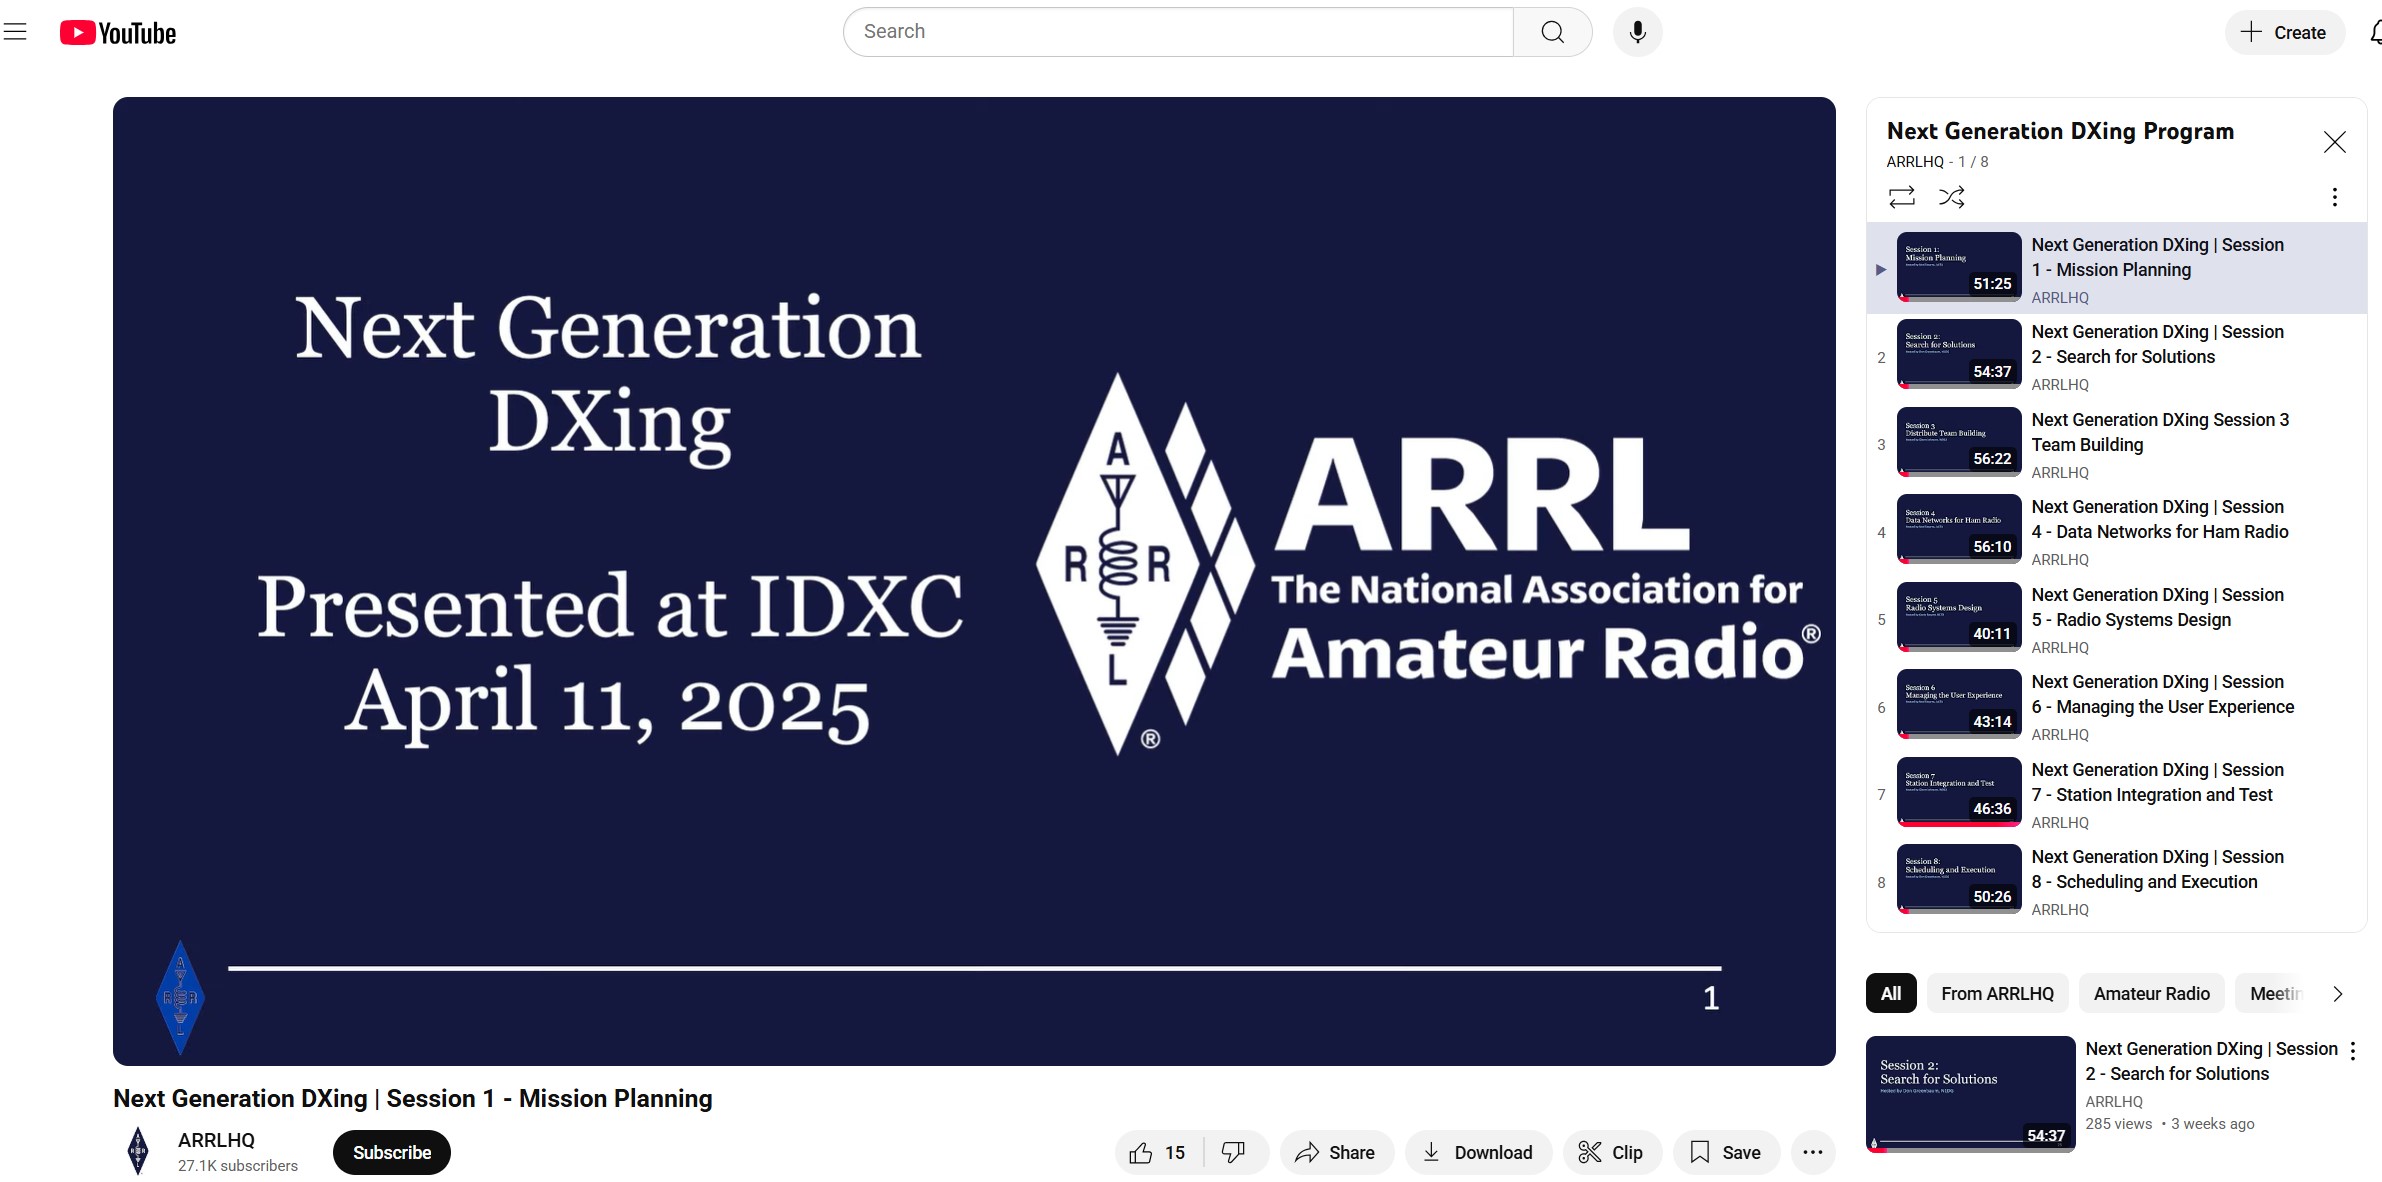
Task: Open playlist three-dot options menu
Action: pyautogui.click(x=2334, y=197)
